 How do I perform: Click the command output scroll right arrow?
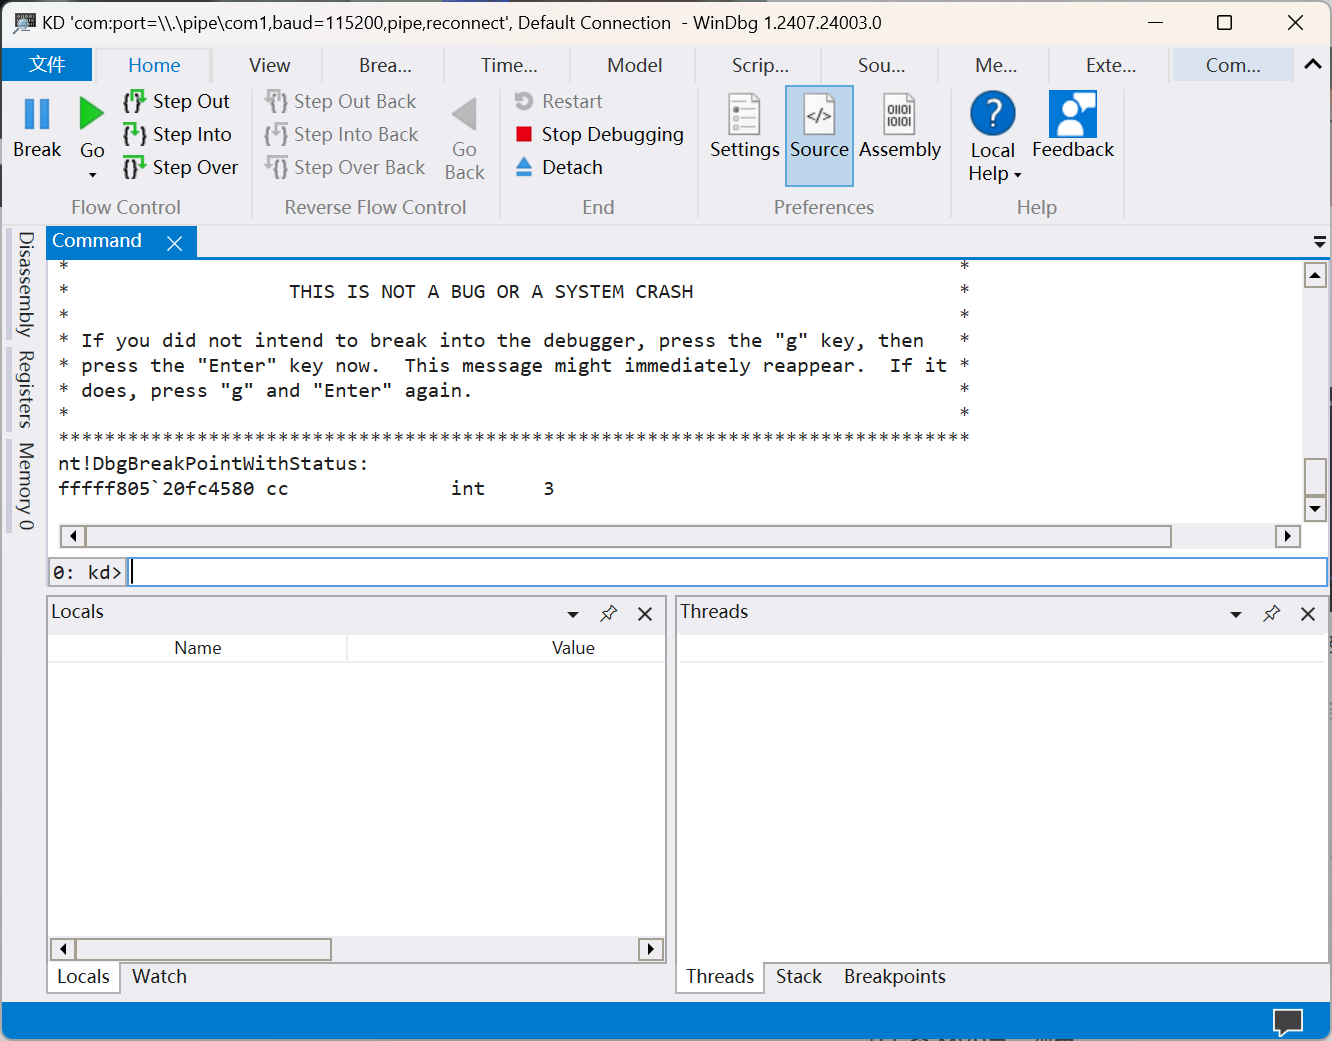pyautogui.click(x=1288, y=536)
